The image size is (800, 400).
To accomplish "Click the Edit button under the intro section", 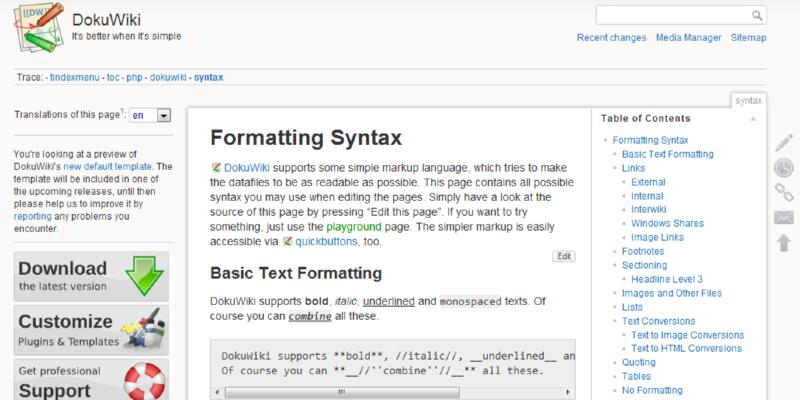I will (x=564, y=256).
